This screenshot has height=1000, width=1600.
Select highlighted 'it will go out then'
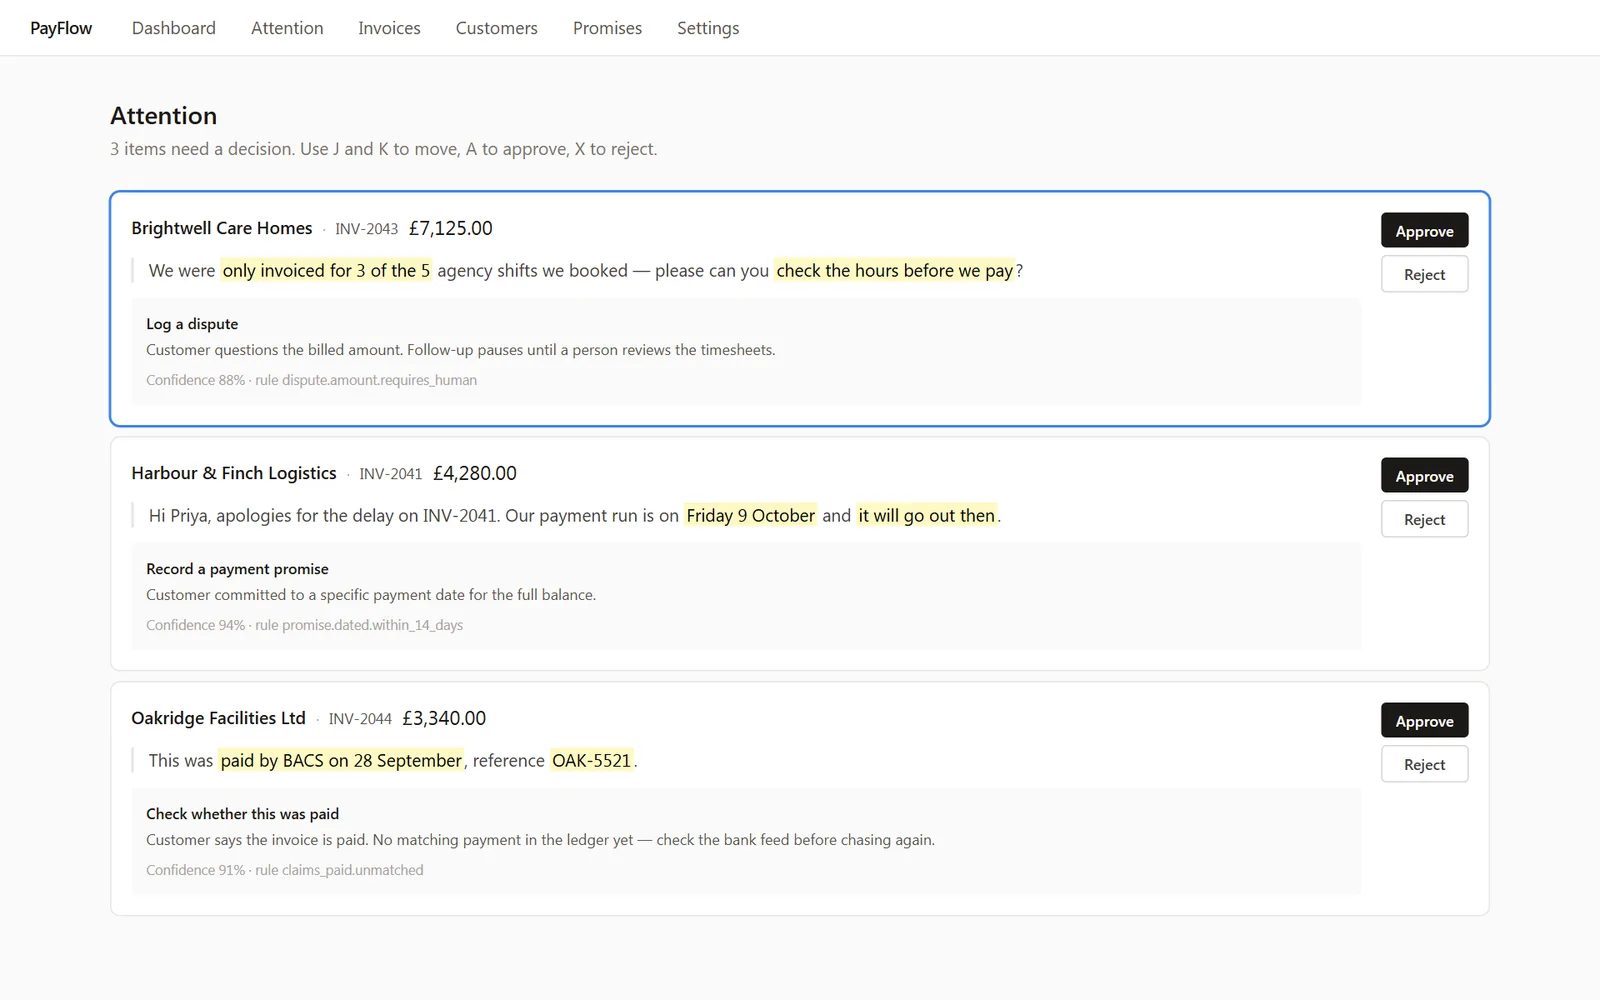pos(926,515)
